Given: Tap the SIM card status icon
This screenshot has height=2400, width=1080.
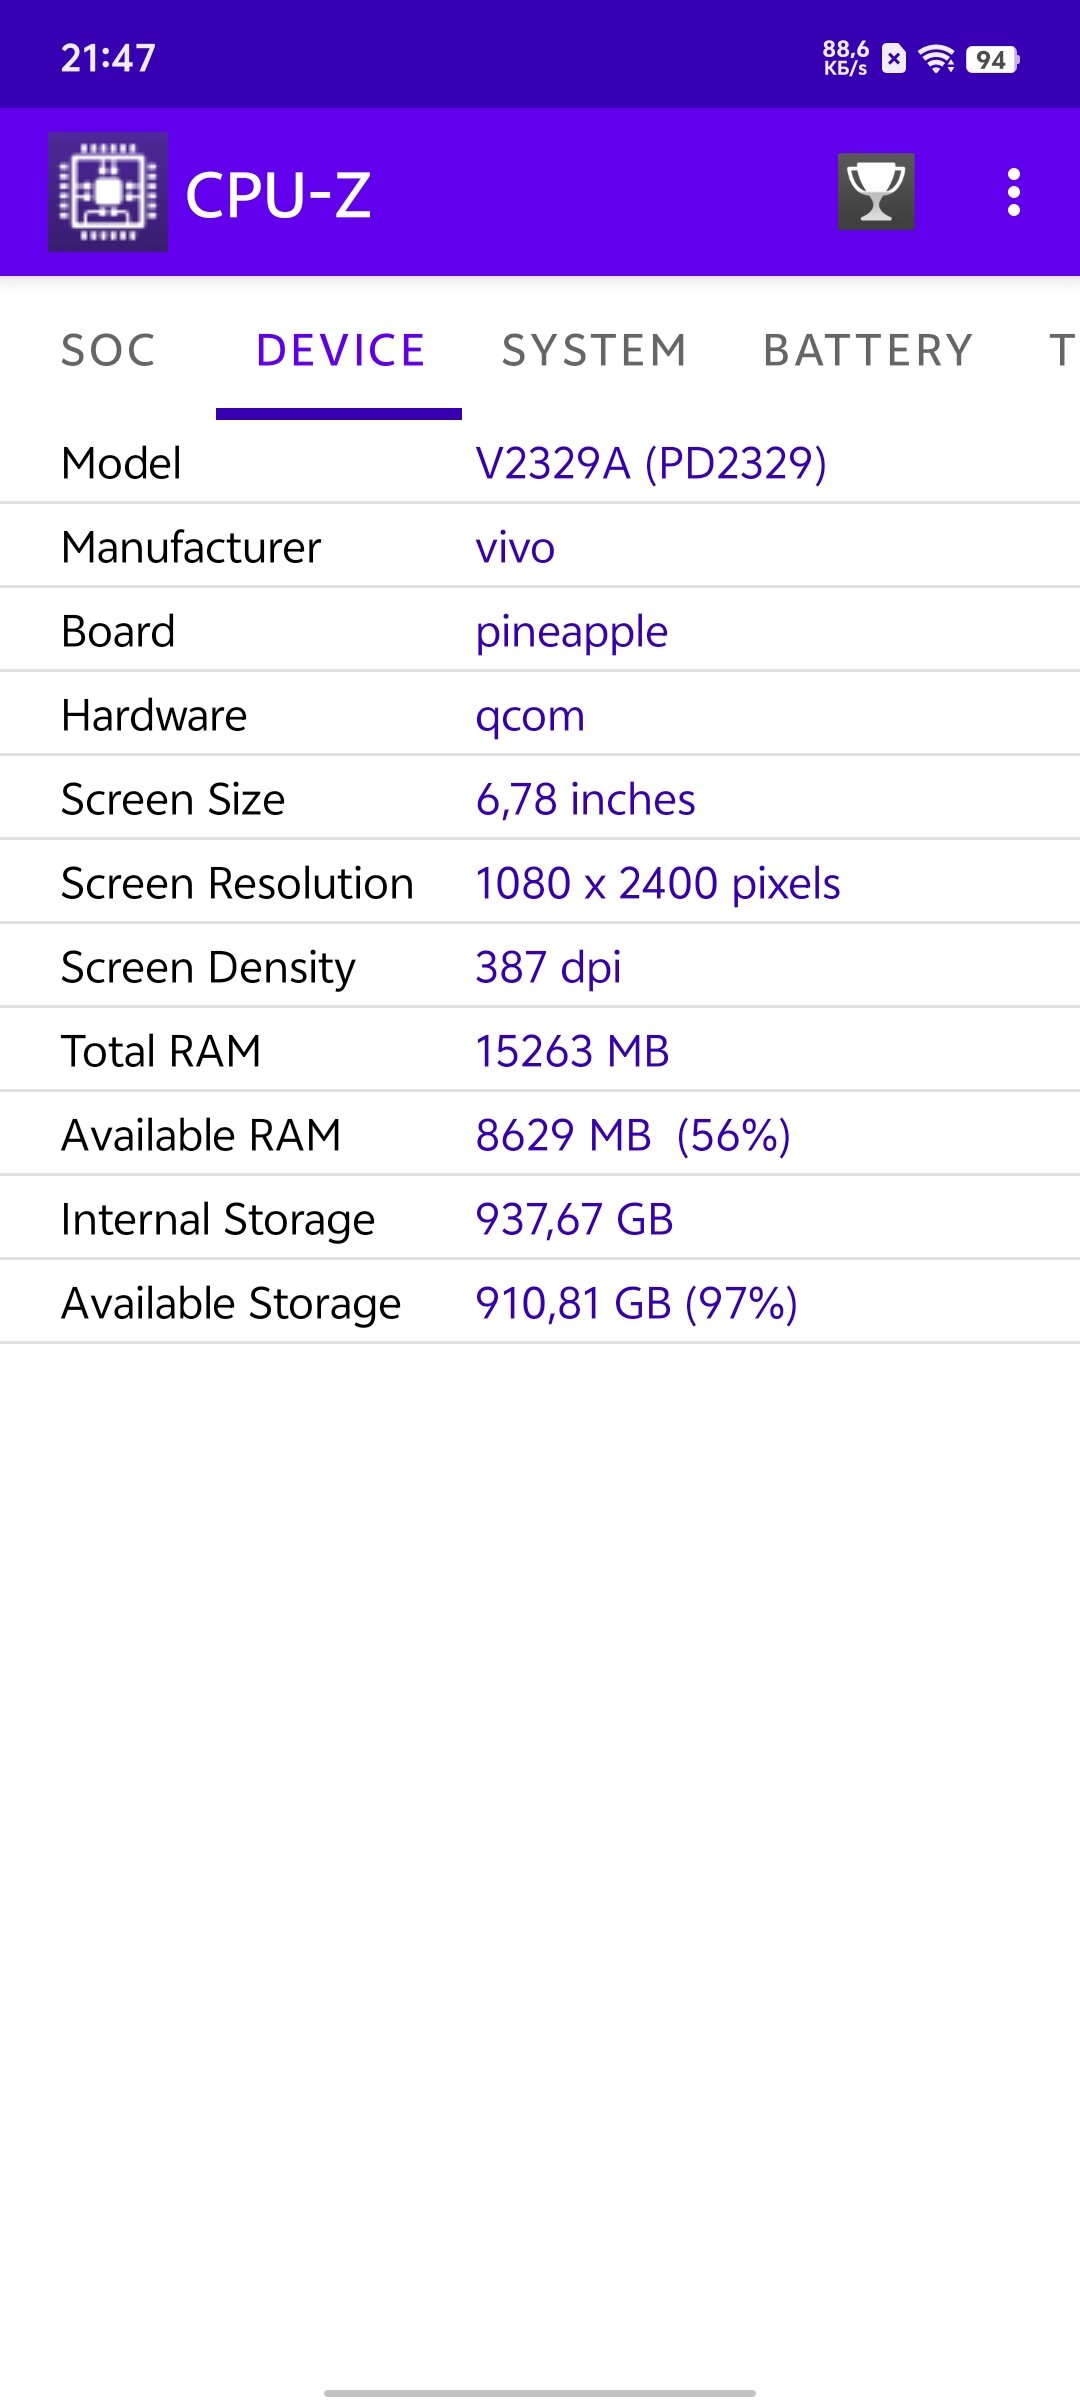Looking at the screenshot, I should pyautogui.click(x=894, y=60).
